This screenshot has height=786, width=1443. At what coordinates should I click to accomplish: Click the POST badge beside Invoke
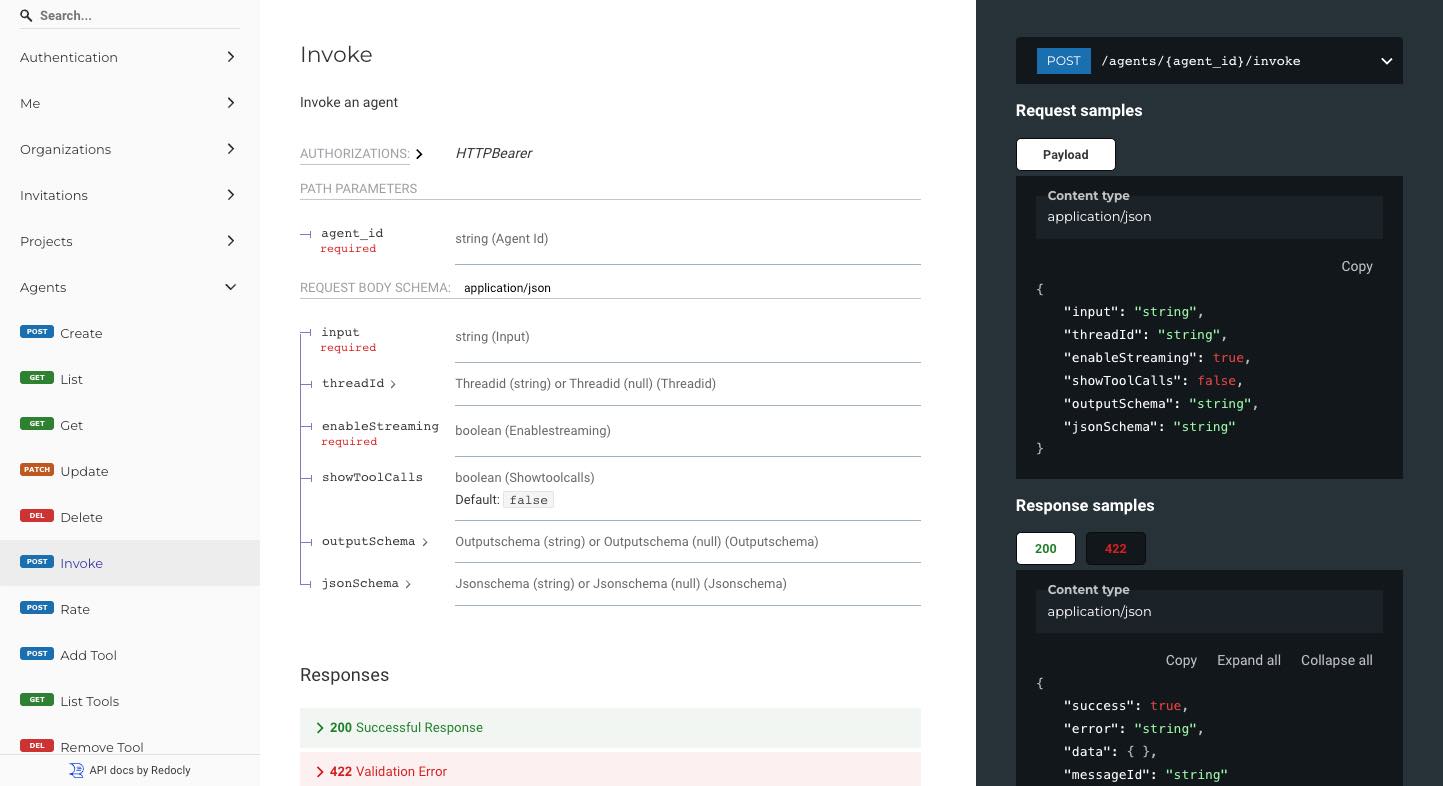click(x=37, y=561)
